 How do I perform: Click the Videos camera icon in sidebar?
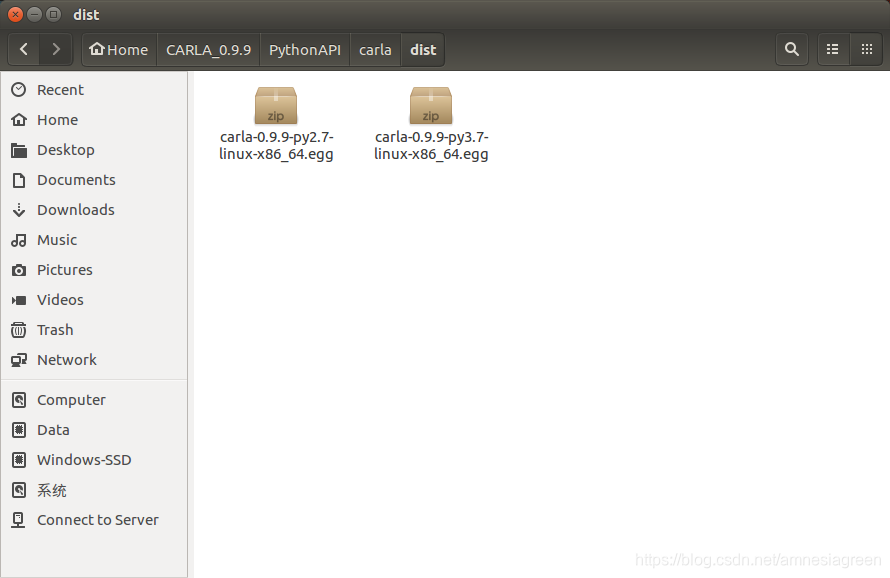pyautogui.click(x=19, y=300)
